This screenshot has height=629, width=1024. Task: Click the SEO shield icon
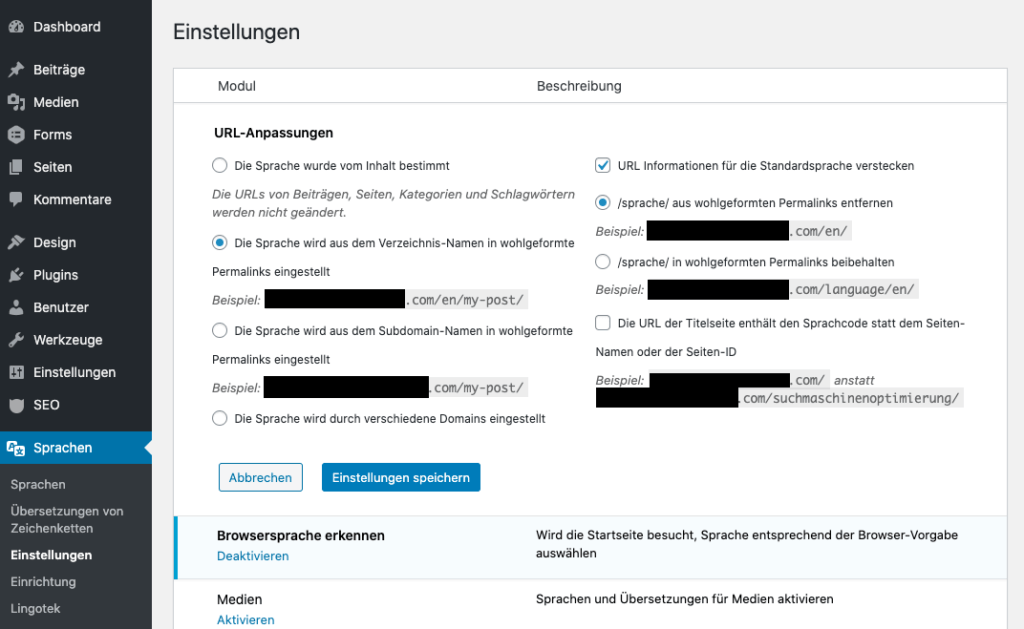pos(16,405)
